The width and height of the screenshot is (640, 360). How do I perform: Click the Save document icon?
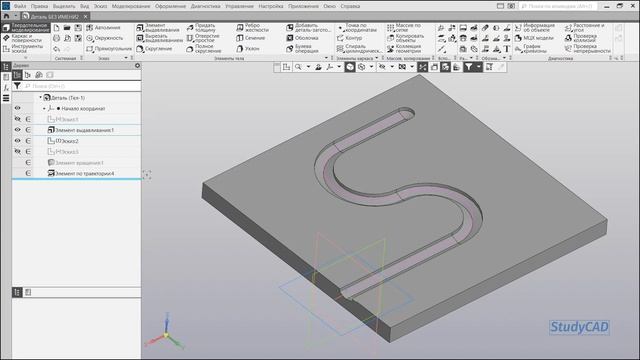click(x=78, y=27)
